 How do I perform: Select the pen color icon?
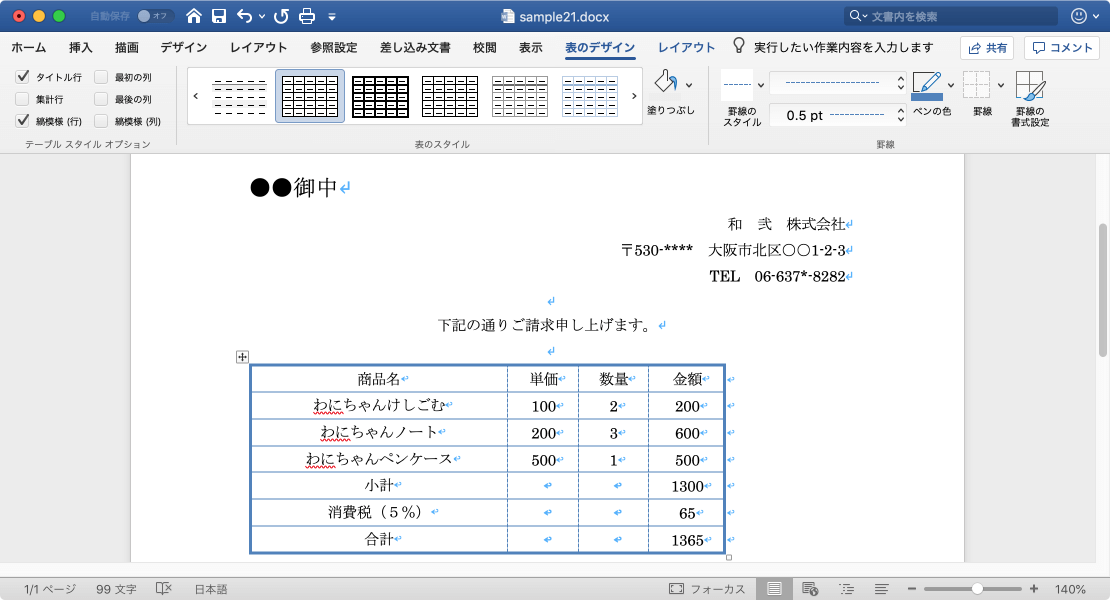(927, 86)
